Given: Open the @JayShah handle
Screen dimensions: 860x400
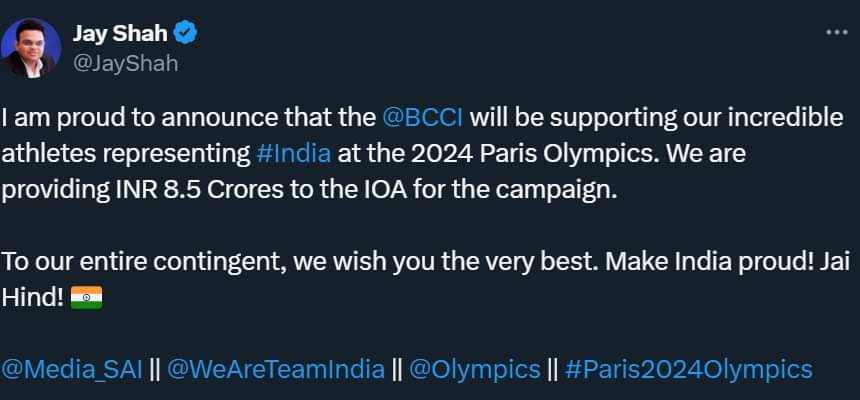Looking at the screenshot, I should tap(124, 62).
